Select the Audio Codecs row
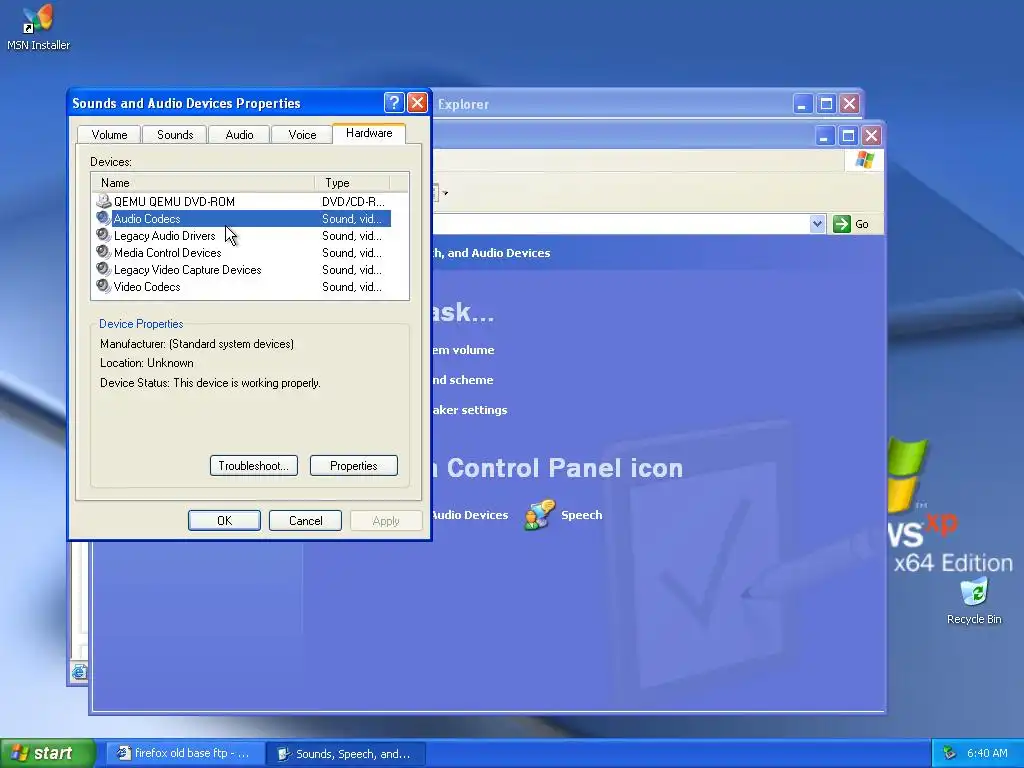The width and height of the screenshot is (1024, 768). pyautogui.click(x=243, y=218)
